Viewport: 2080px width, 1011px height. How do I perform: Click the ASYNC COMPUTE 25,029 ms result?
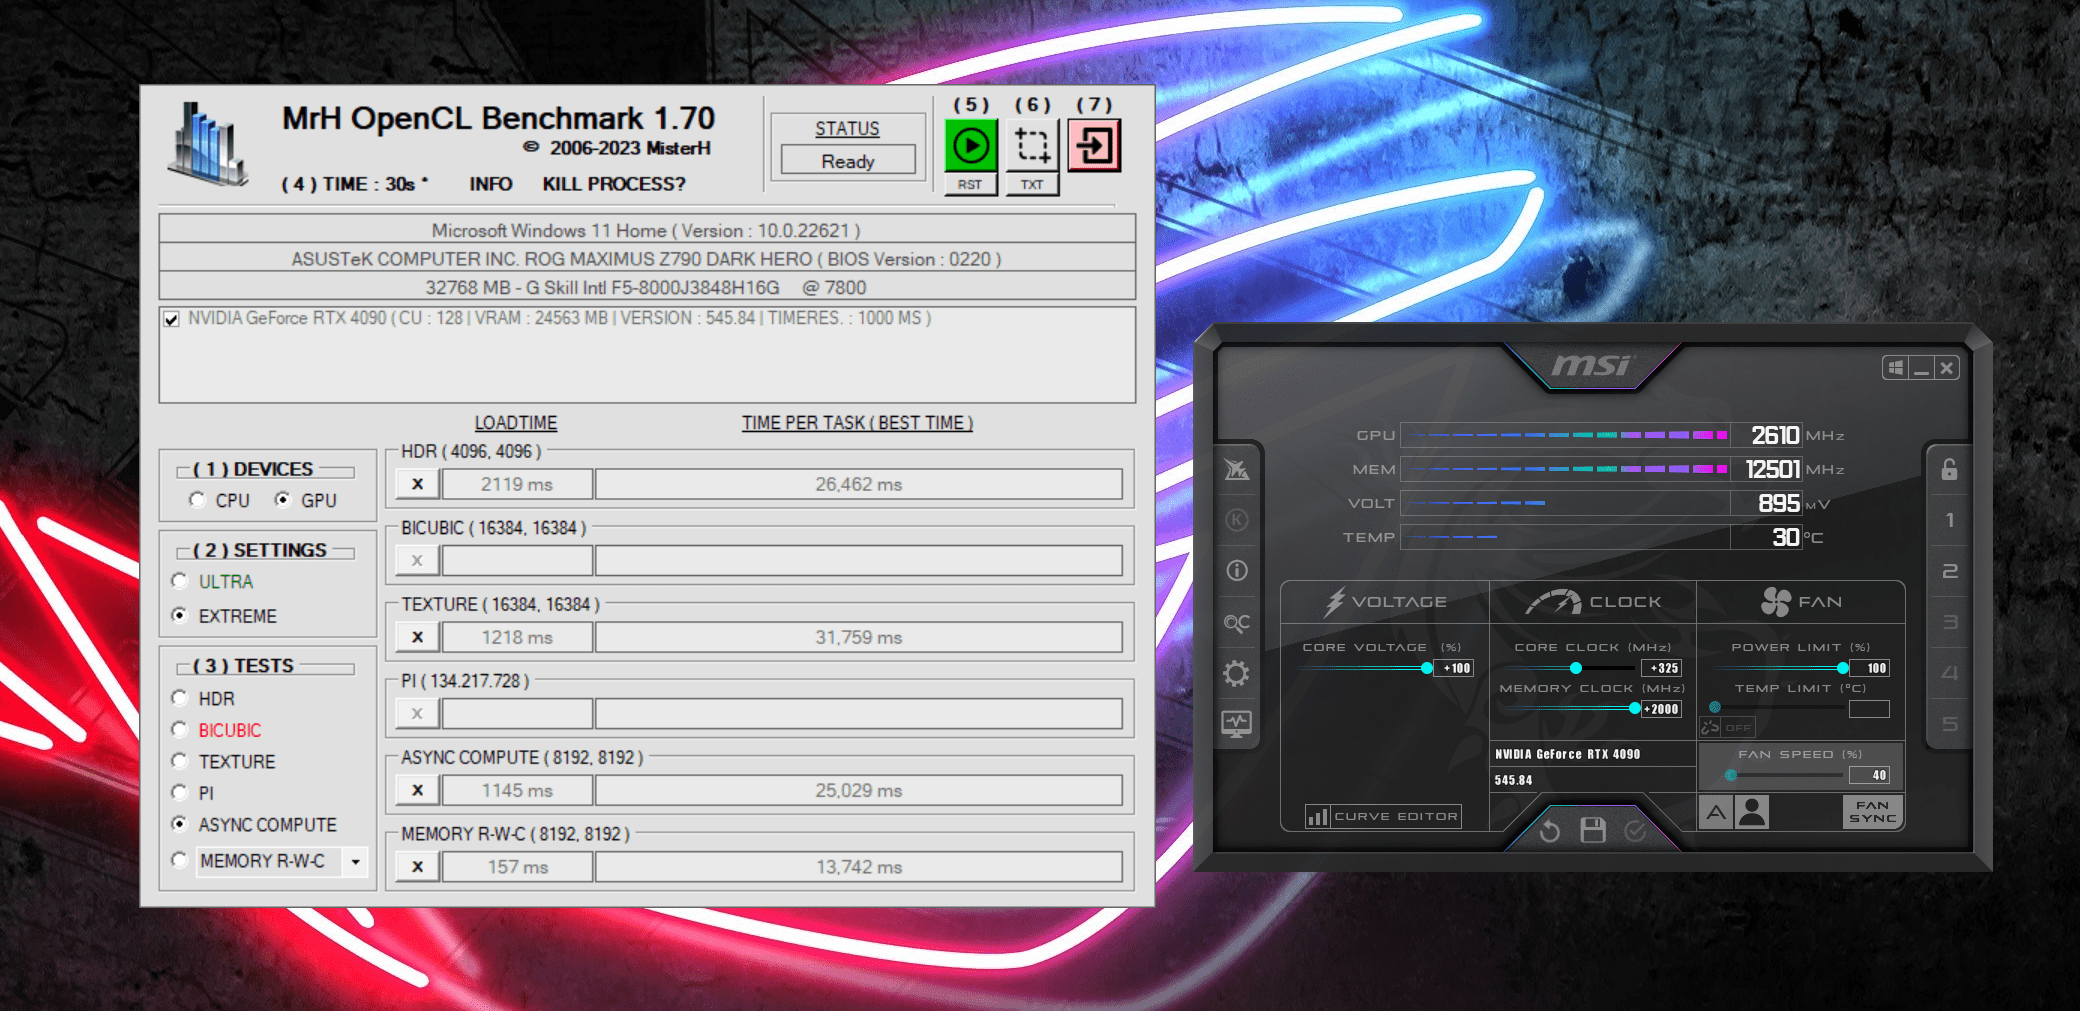859,790
